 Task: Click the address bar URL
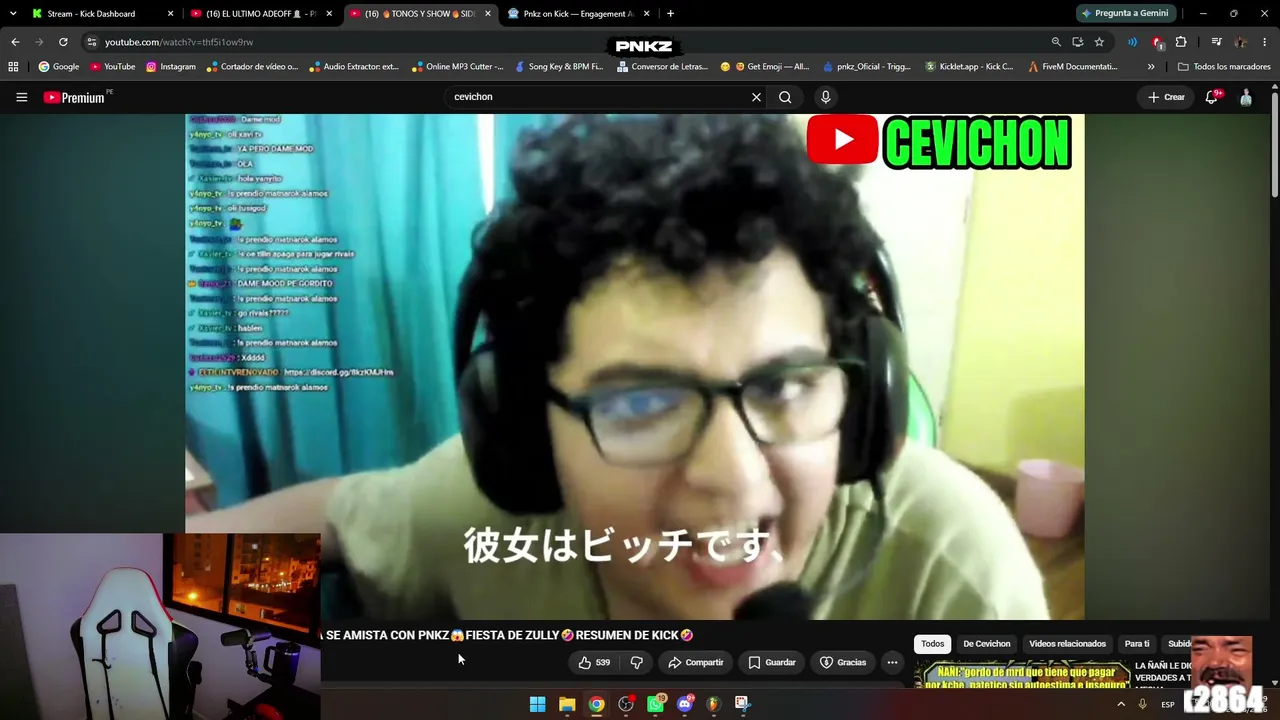click(x=179, y=42)
